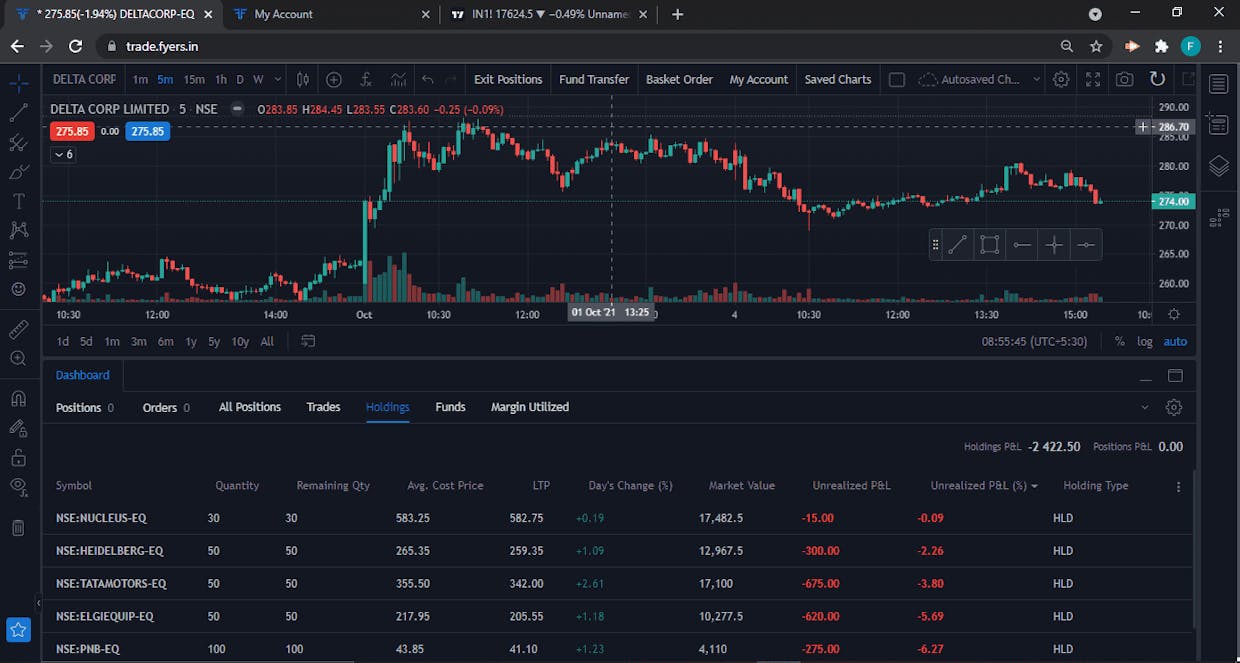Open the Autosaved Chart layout dropdown

[979, 79]
